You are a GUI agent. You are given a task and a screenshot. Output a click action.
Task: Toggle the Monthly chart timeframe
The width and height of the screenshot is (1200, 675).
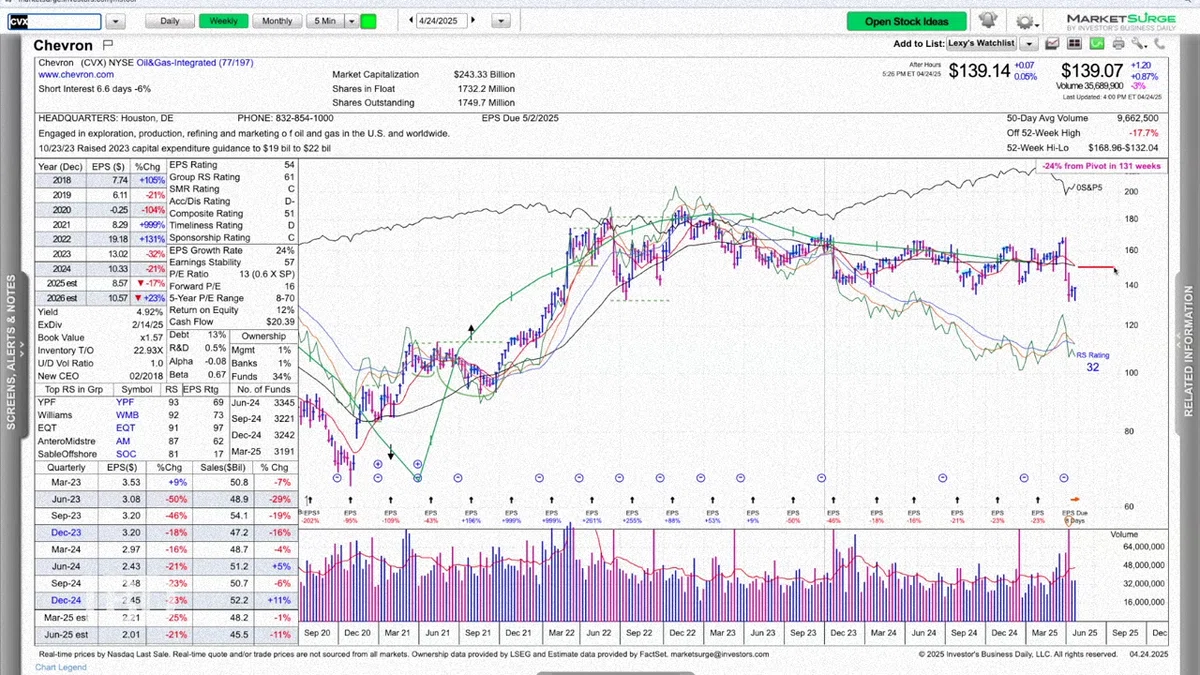[277, 21]
